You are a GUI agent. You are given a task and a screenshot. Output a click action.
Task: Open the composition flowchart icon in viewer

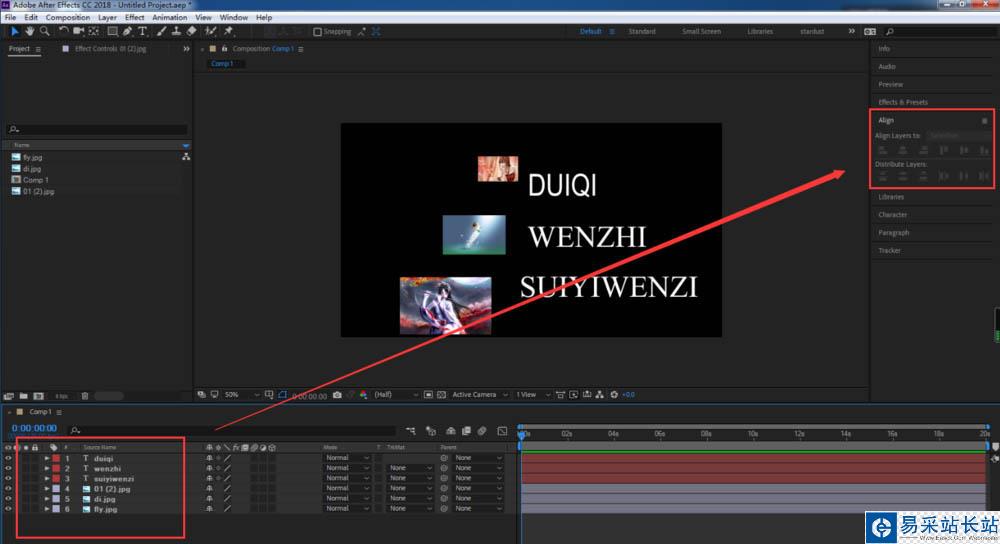tap(599, 395)
